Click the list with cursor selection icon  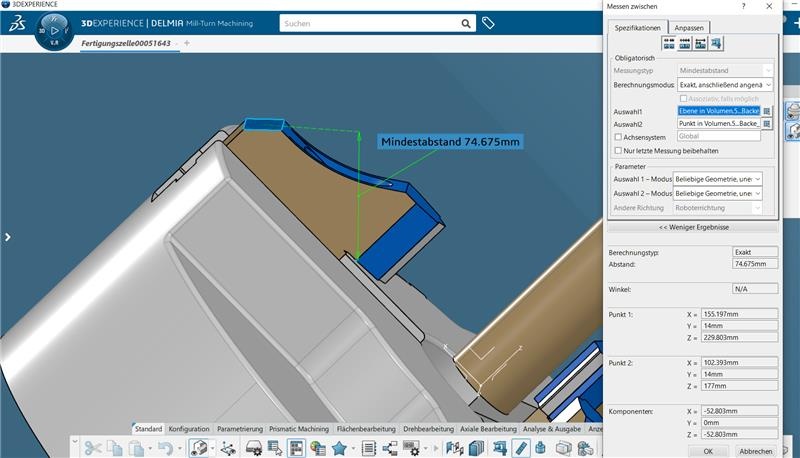click(x=275, y=448)
